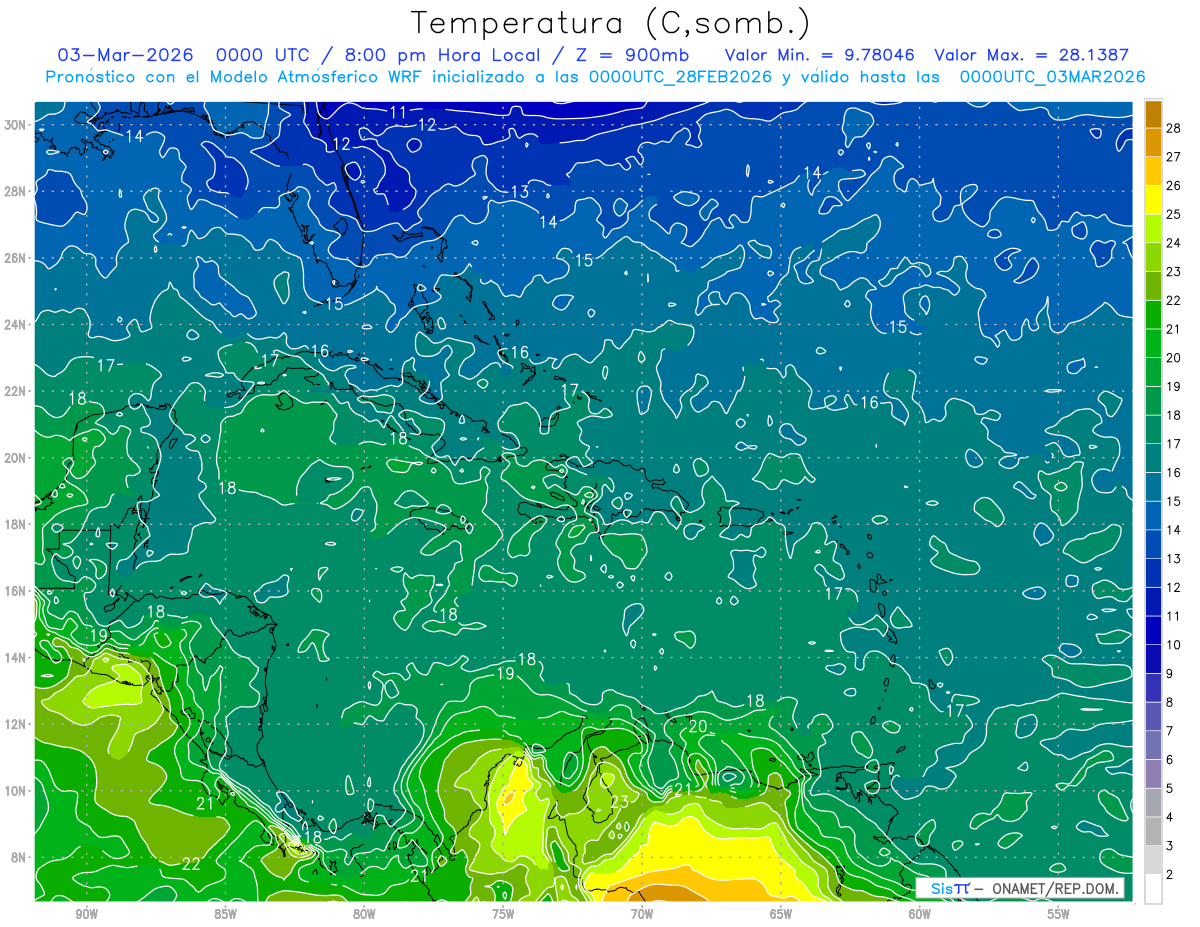Click the colorbar scale label '25'

point(1174,214)
